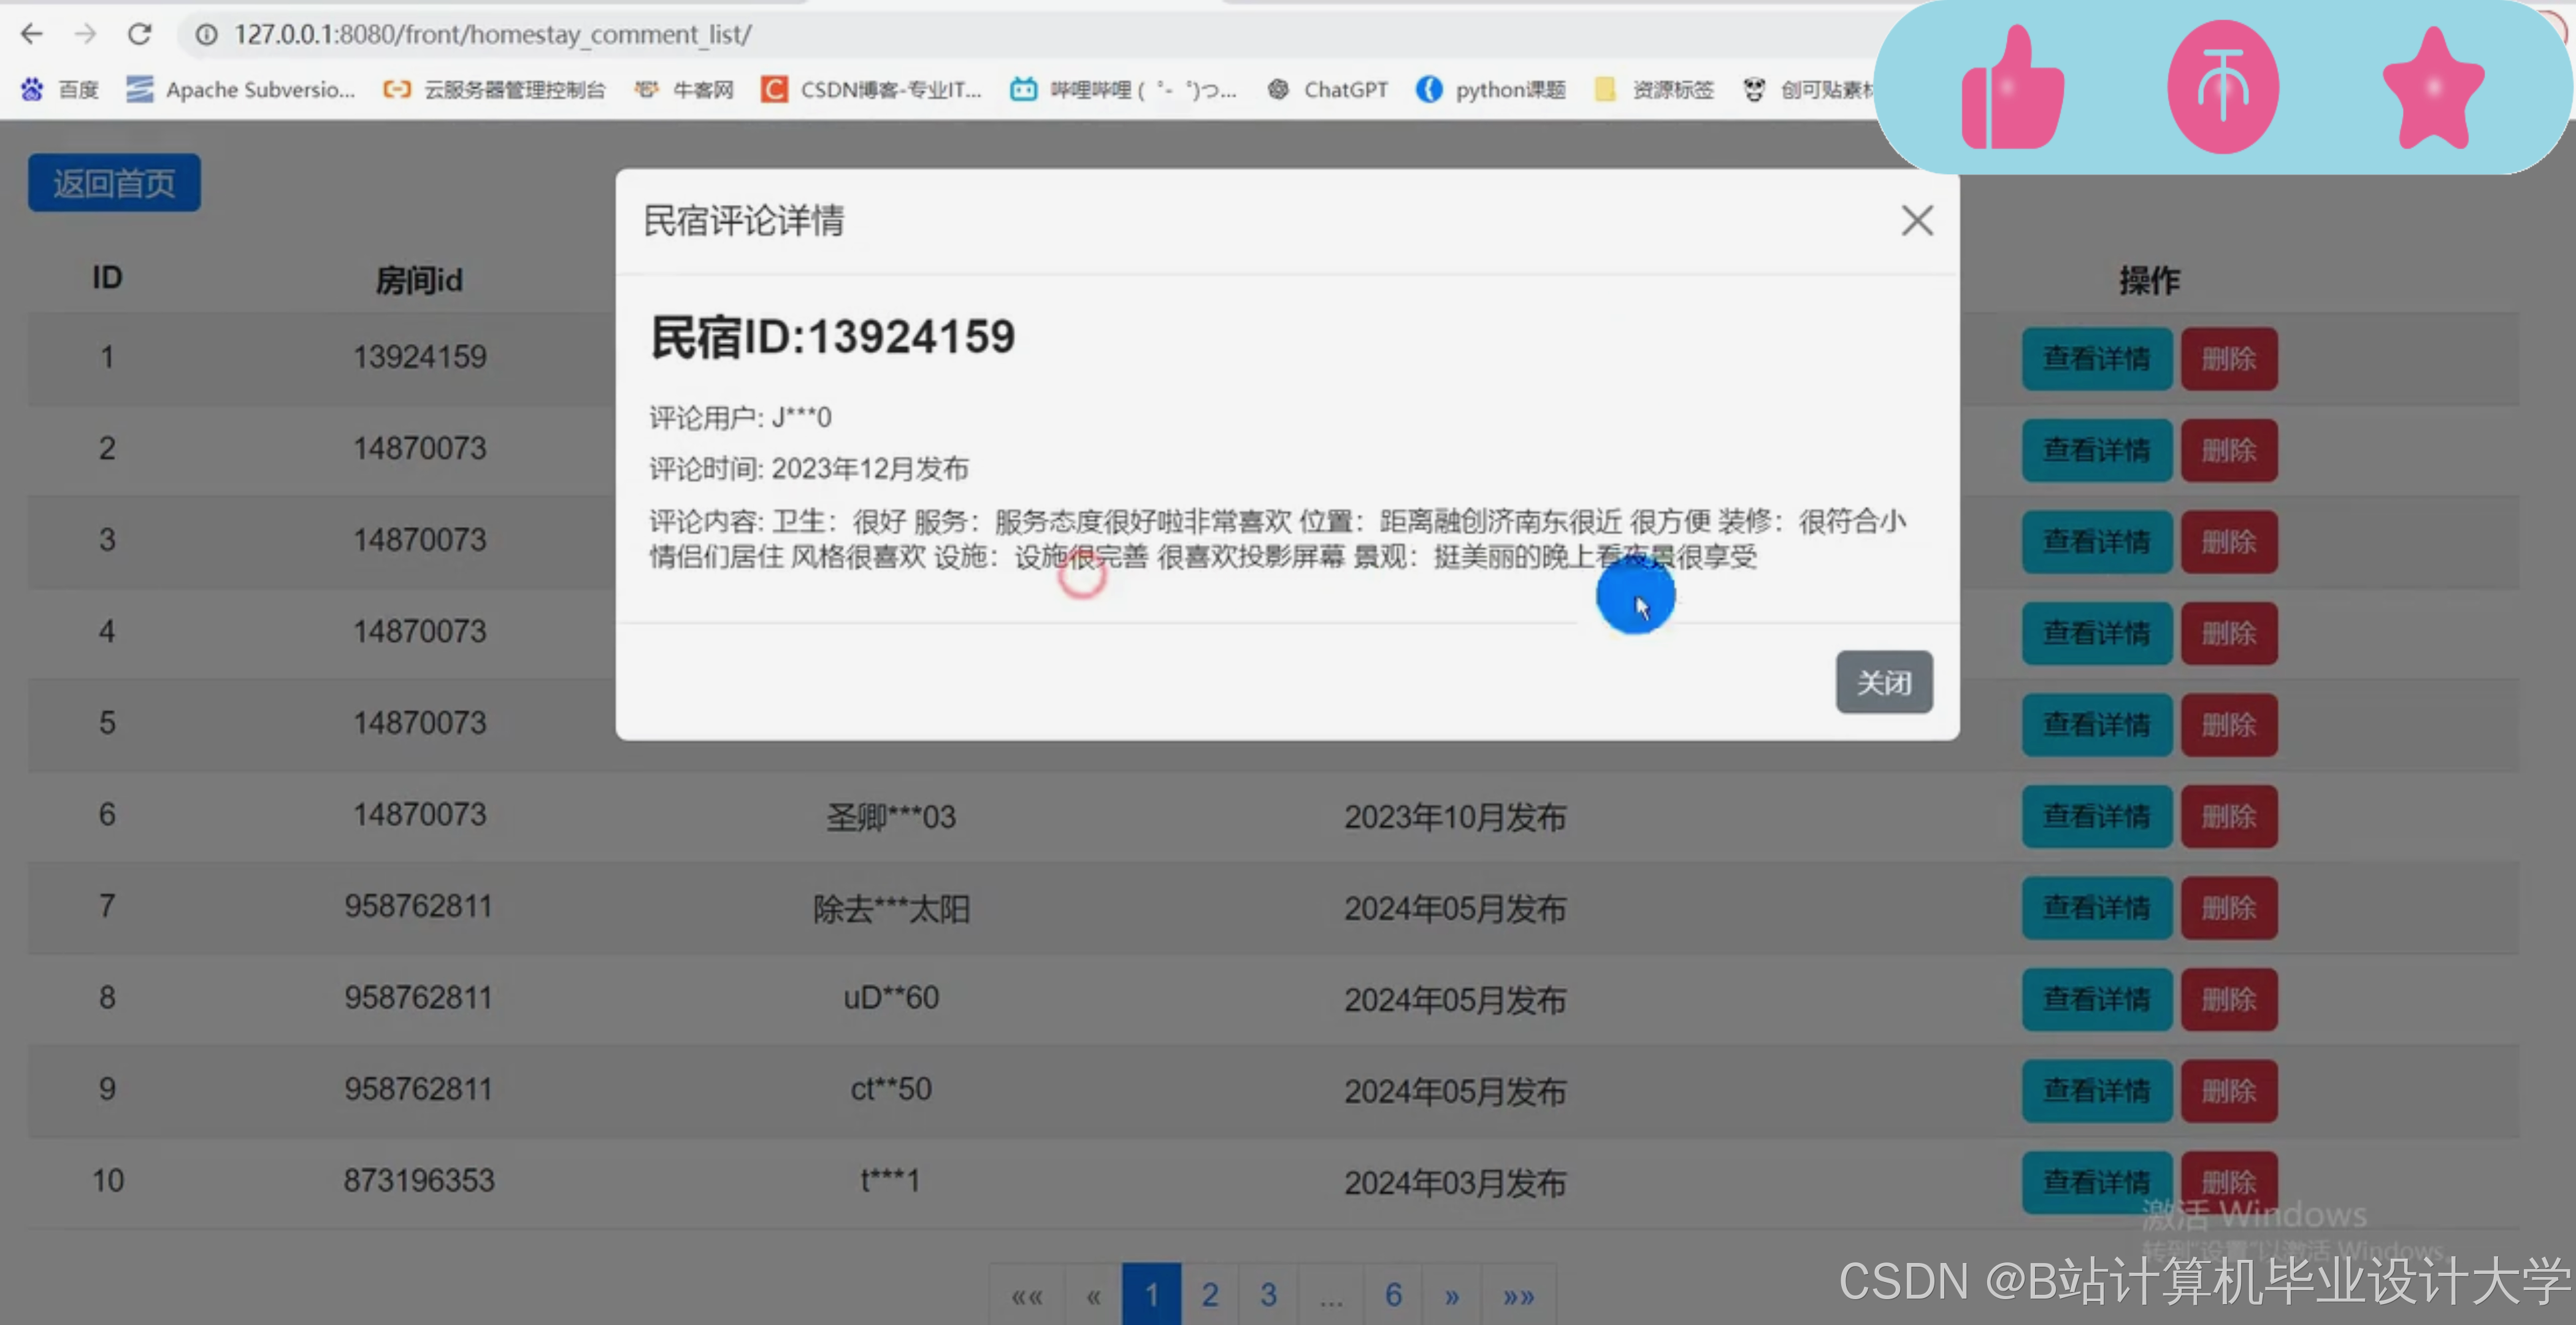
Task: Click the pink coin donate icon
Action: tap(2222, 88)
